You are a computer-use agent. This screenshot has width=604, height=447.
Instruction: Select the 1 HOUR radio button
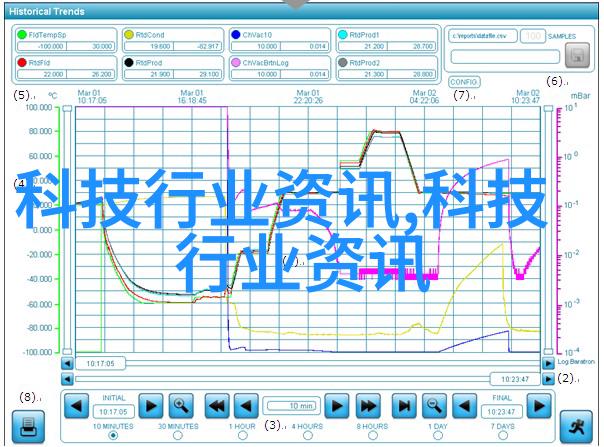coord(243,436)
